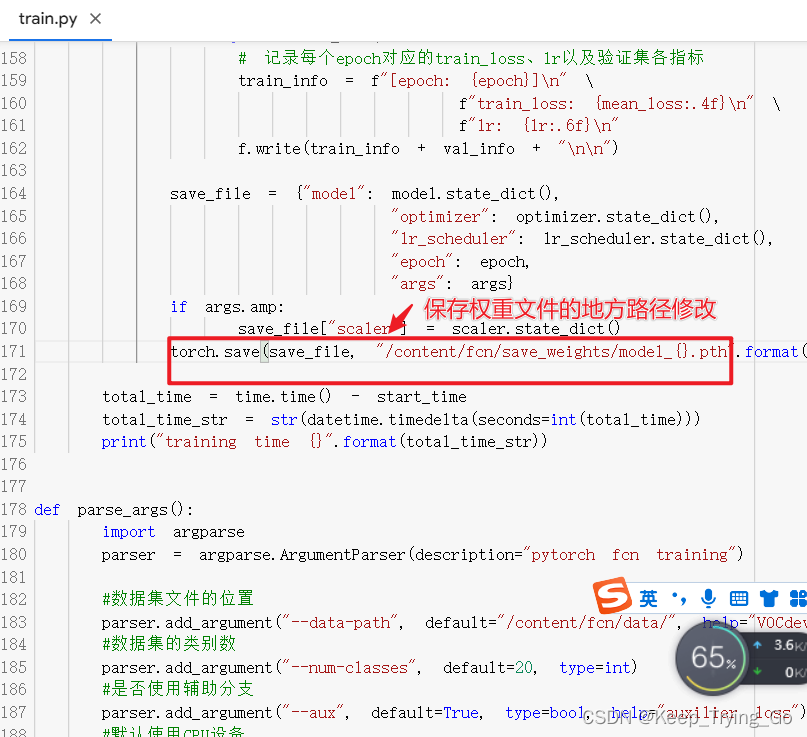Click 'train_info' assignment on line 159
This screenshot has width=807, height=737.
(283, 81)
